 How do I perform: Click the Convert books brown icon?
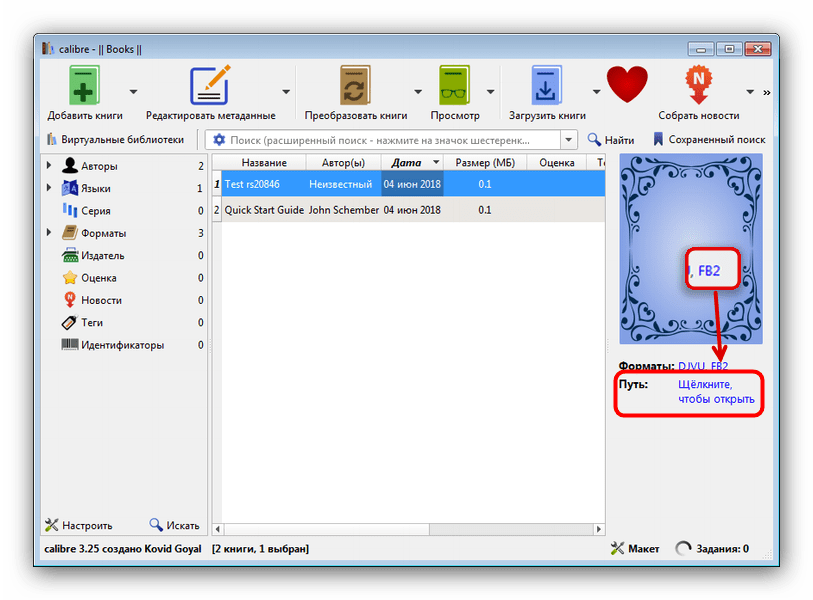point(355,85)
